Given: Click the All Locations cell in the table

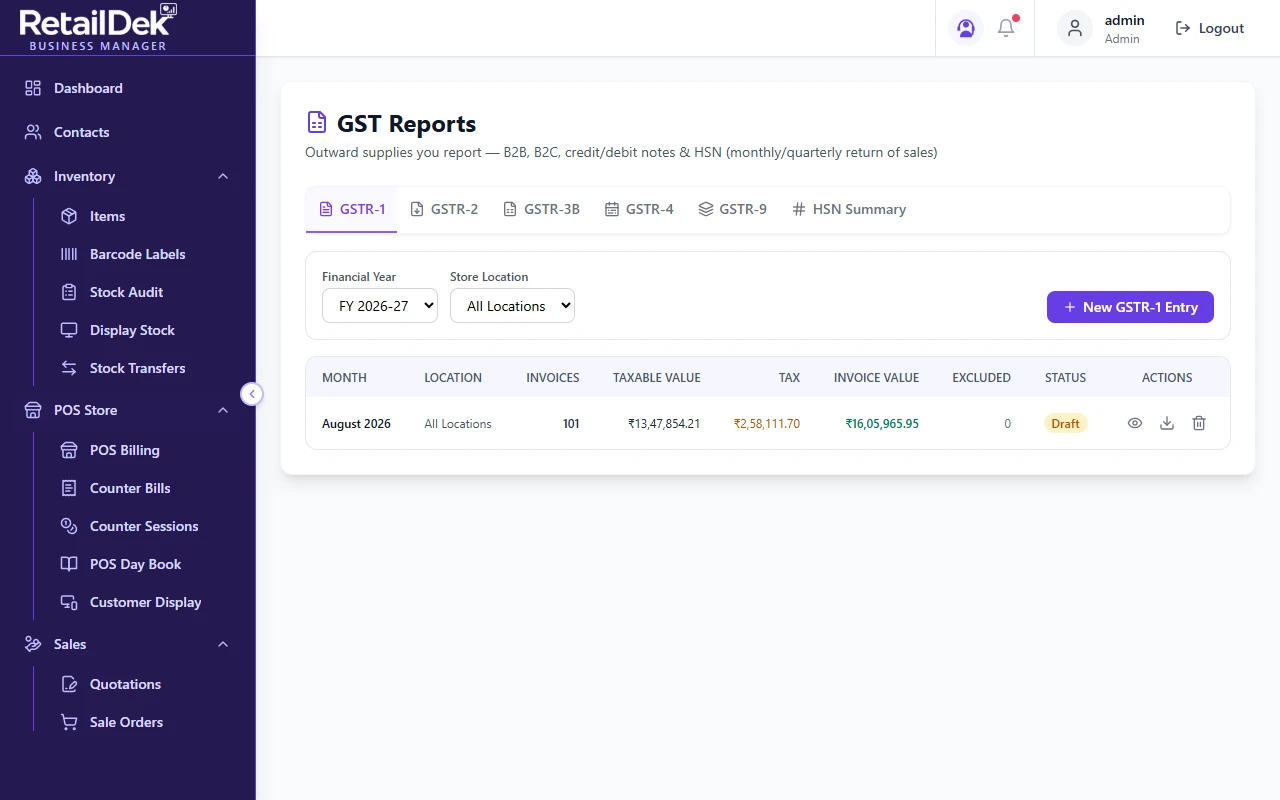Looking at the screenshot, I should pos(458,424).
